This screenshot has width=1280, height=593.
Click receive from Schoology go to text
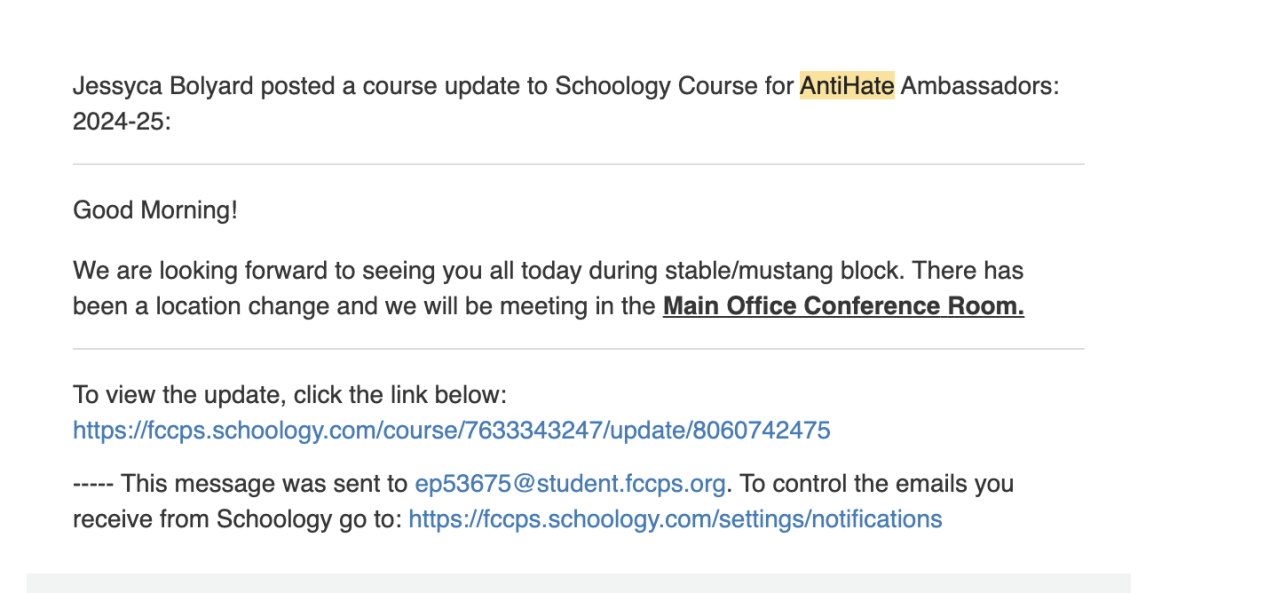pyautogui.click(x=236, y=519)
